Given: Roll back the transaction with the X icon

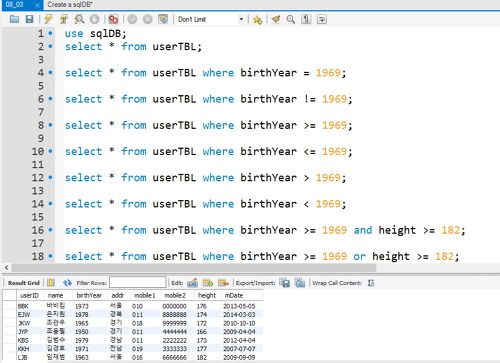Looking at the screenshot, I should coord(148,19).
